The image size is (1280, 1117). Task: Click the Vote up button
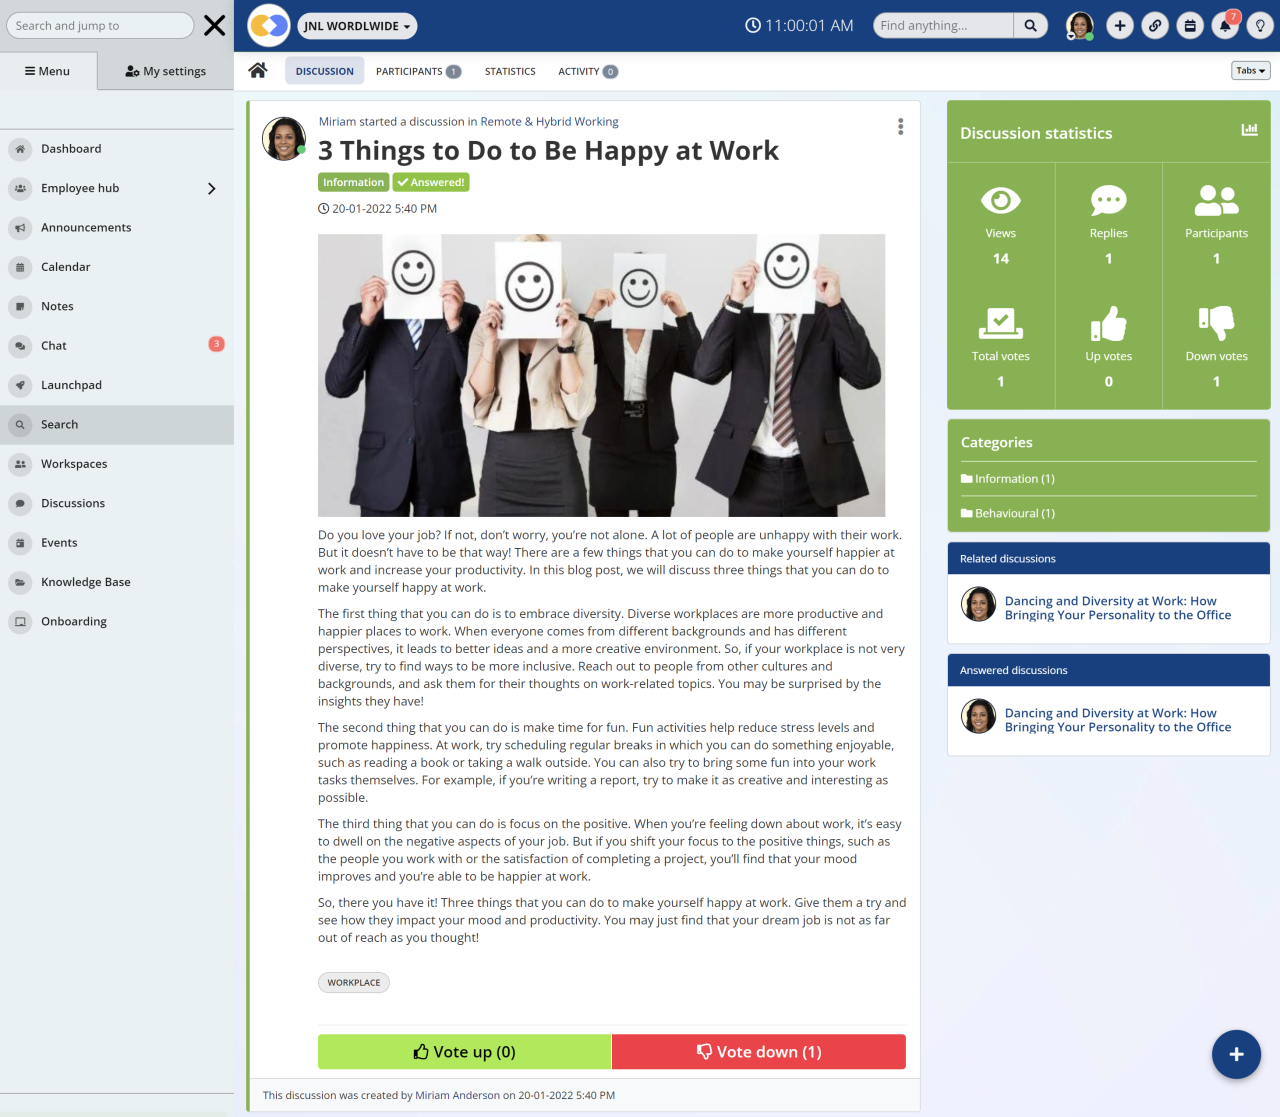[464, 1051]
